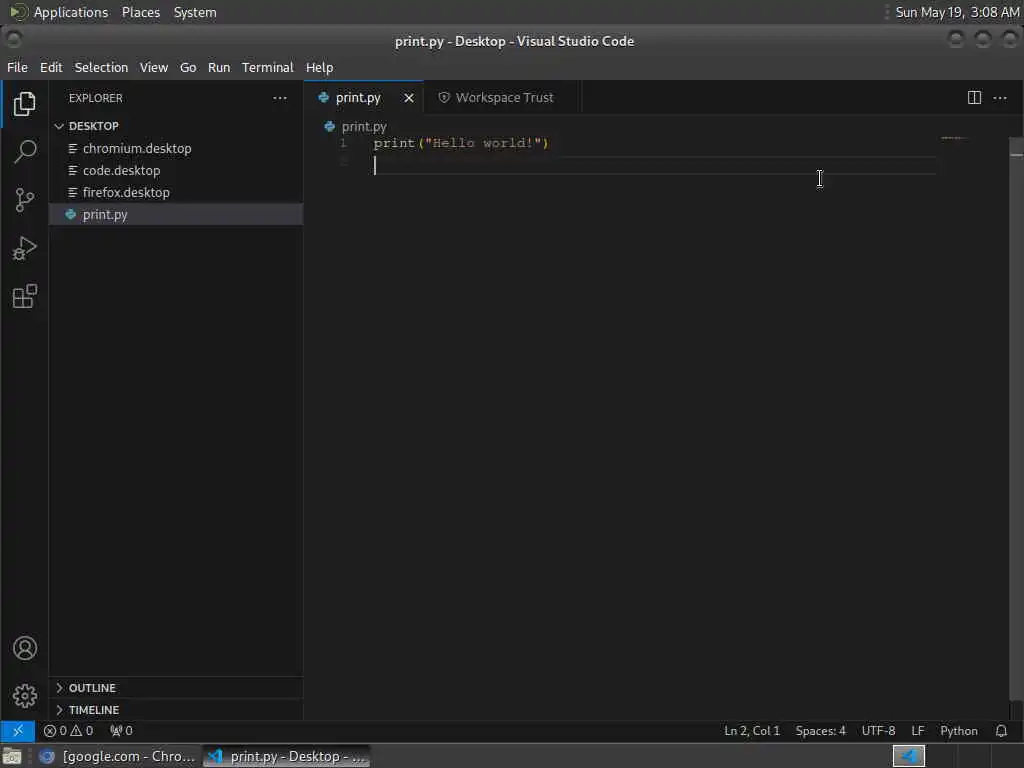
Task: Click the Python language mode status
Action: [x=958, y=731]
